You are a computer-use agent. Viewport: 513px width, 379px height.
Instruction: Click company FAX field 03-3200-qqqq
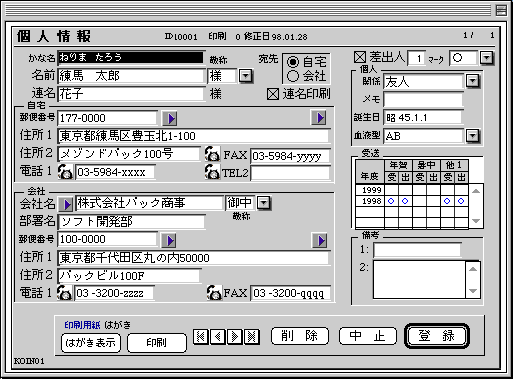point(290,293)
